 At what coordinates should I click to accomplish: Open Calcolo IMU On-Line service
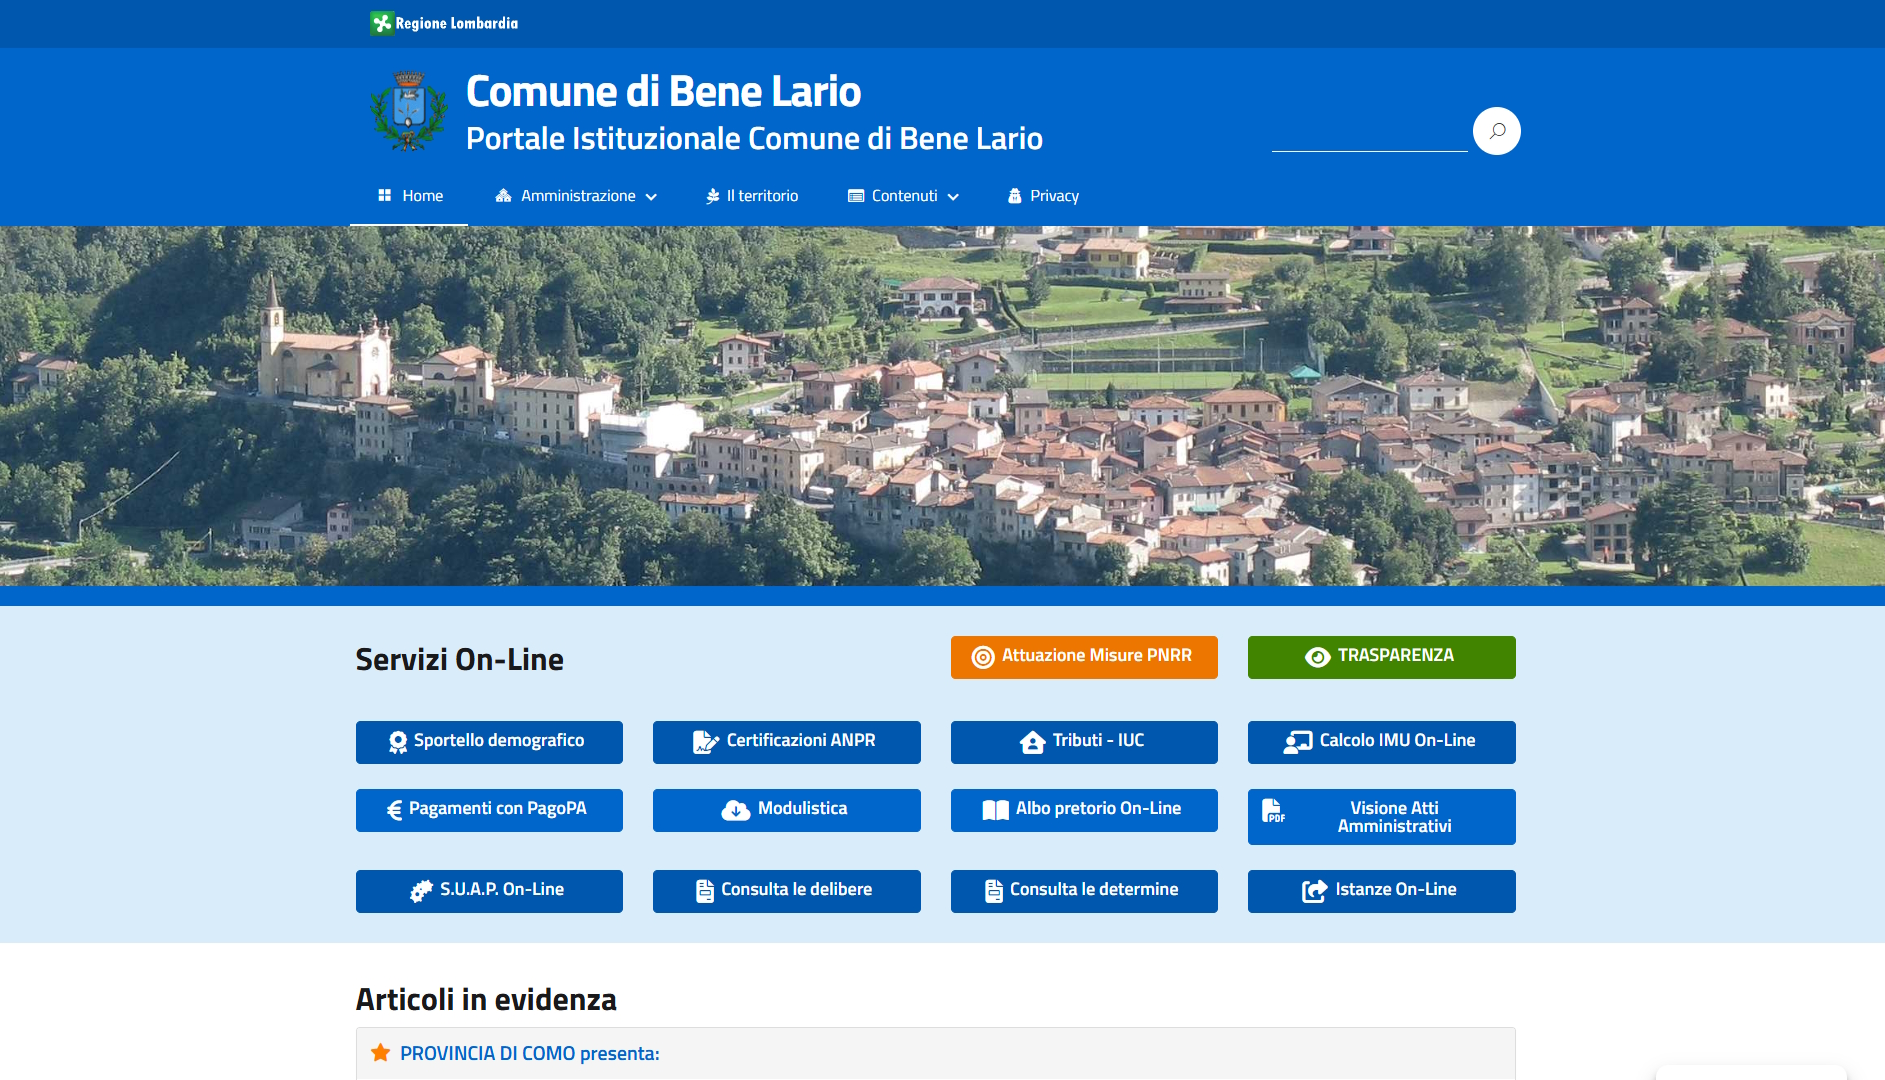[x=1381, y=742]
